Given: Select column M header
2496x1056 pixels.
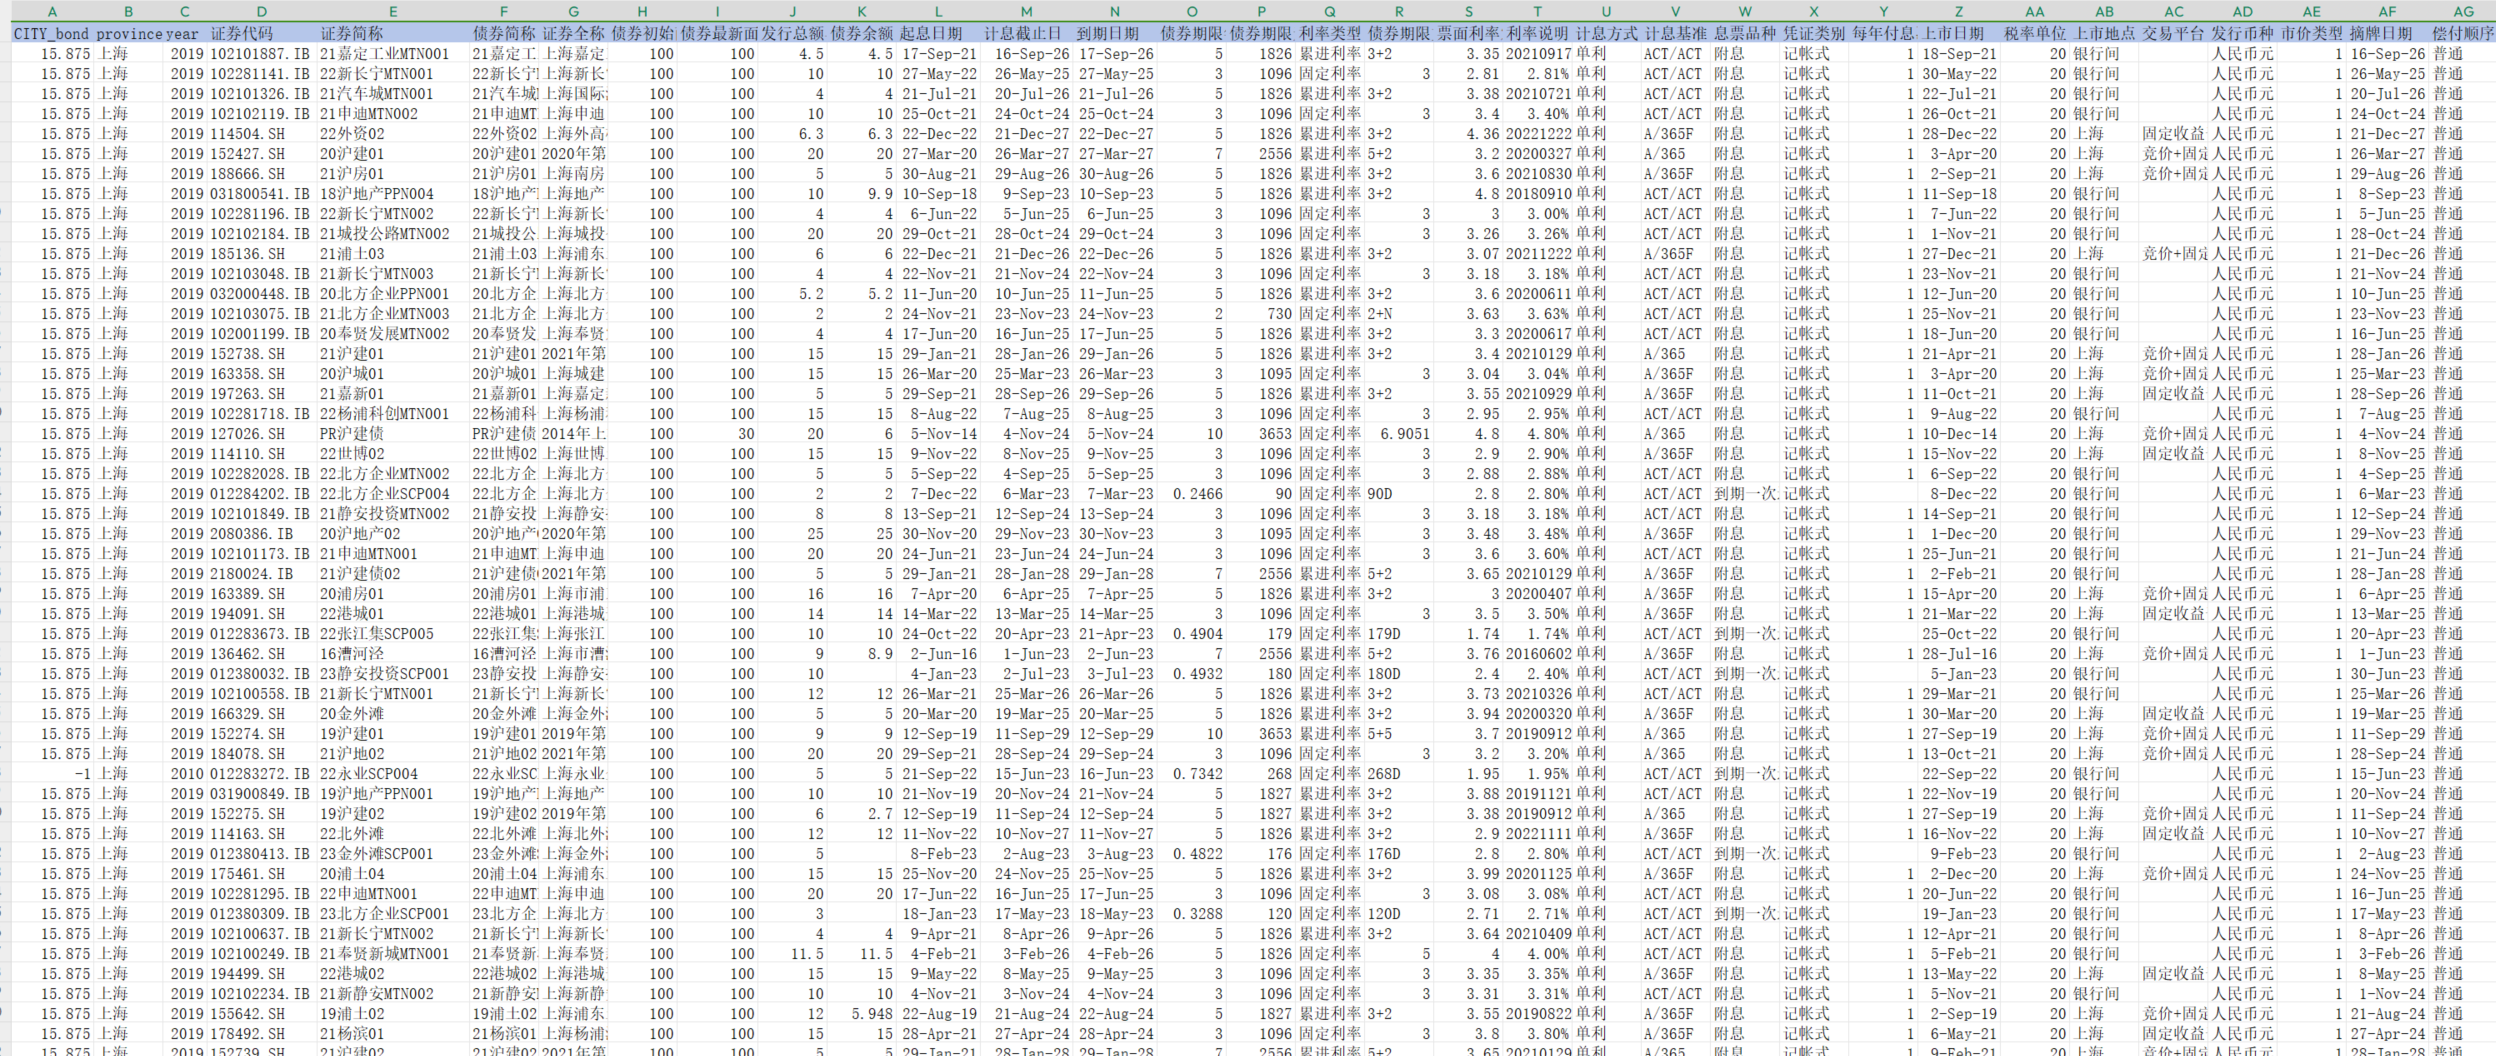Looking at the screenshot, I should click(x=1026, y=12).
